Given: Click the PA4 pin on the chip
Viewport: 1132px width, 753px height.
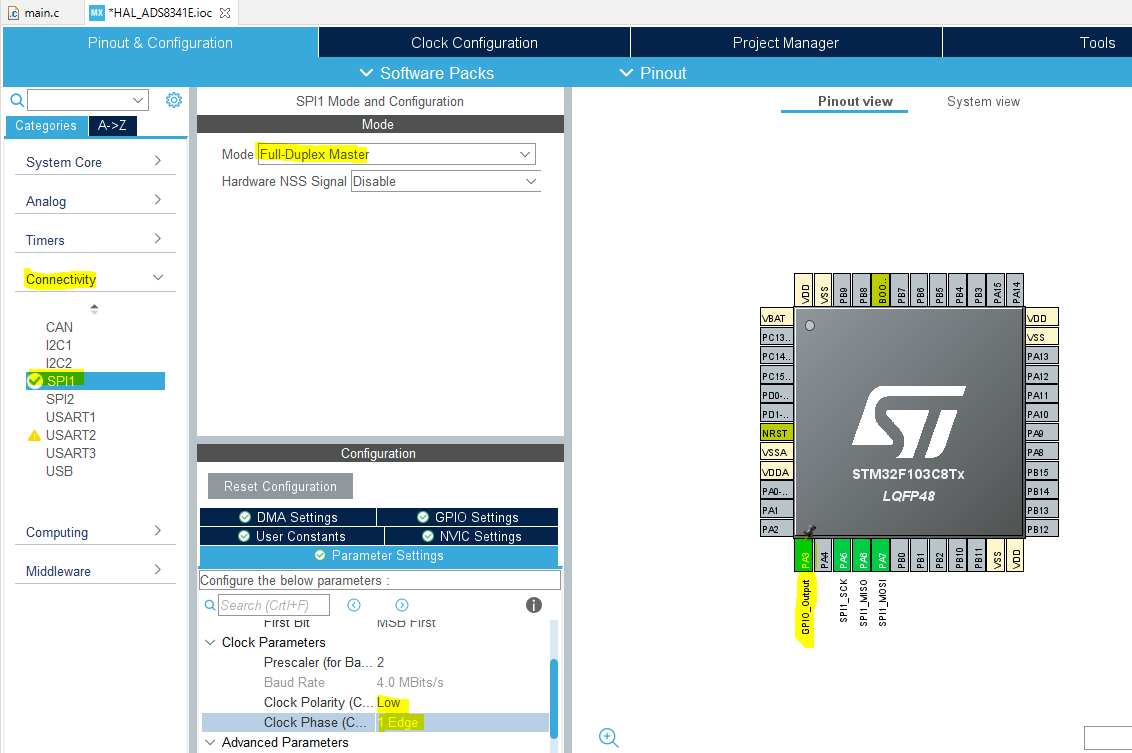Looking at the screenshot, I should click(824, 555).
